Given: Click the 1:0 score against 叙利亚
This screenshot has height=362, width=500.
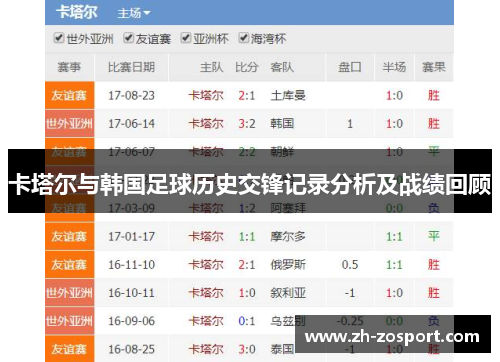Looking at the screenshot, I should (247, 293).
